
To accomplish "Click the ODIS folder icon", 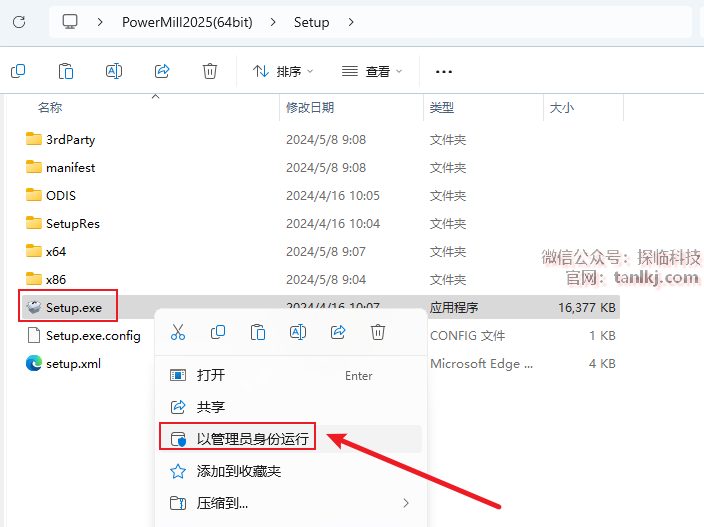I will tap(34, 195).
